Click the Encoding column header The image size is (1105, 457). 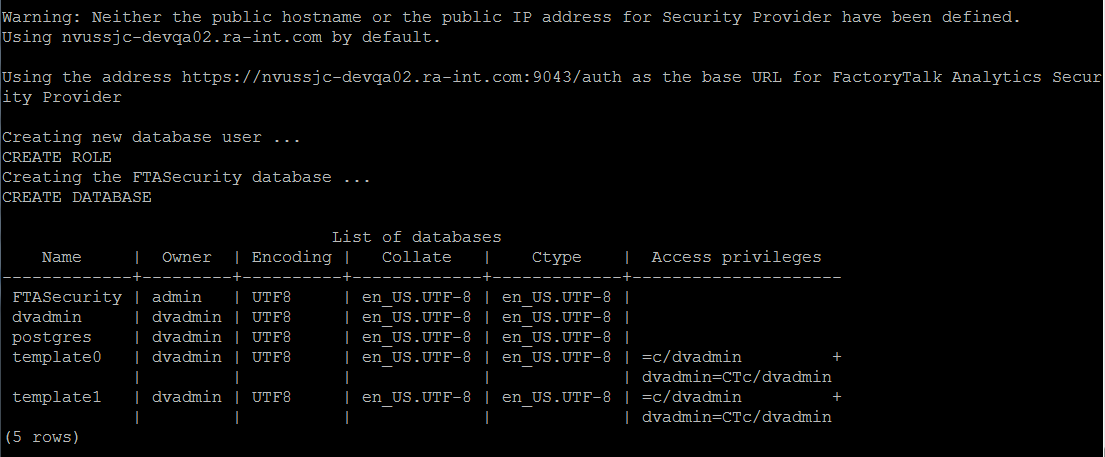(292, 257)
